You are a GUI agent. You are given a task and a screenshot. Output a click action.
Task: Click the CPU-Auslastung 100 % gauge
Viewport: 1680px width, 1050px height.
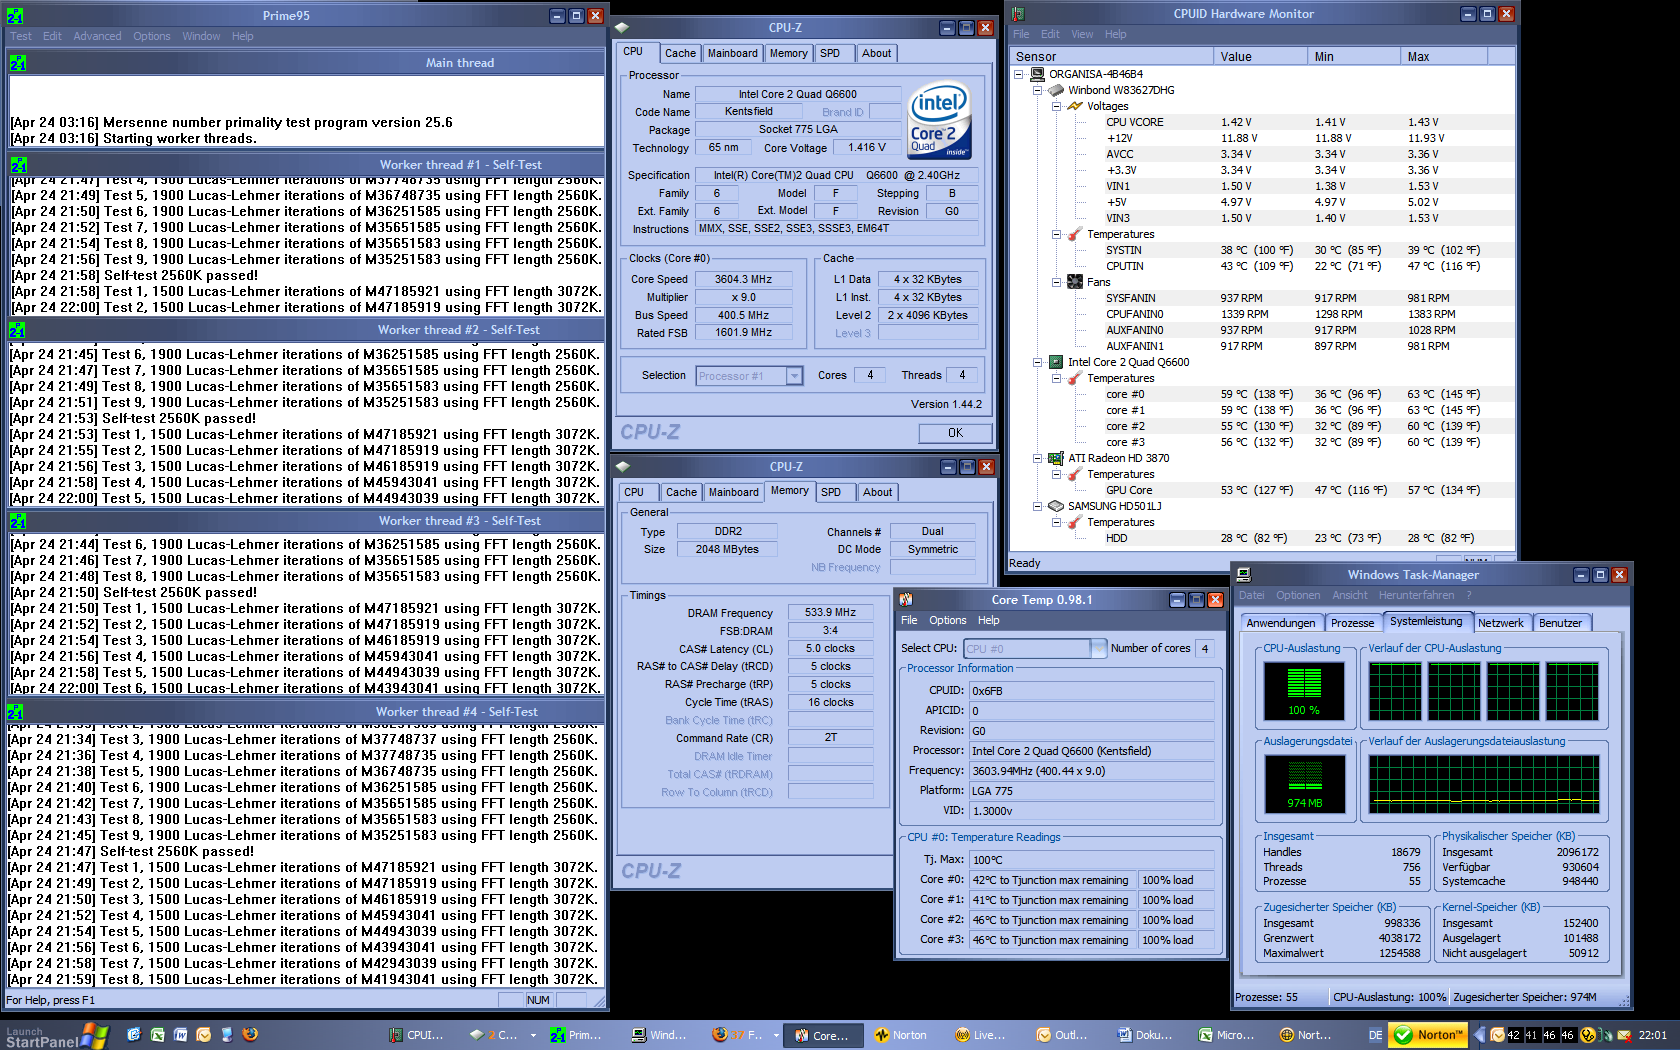click(1303, 691)
